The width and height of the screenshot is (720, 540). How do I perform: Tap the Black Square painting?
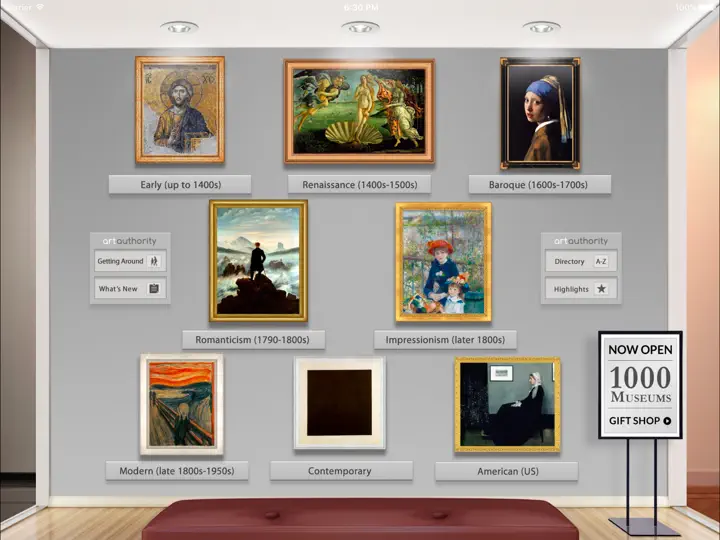click(340, 403)
